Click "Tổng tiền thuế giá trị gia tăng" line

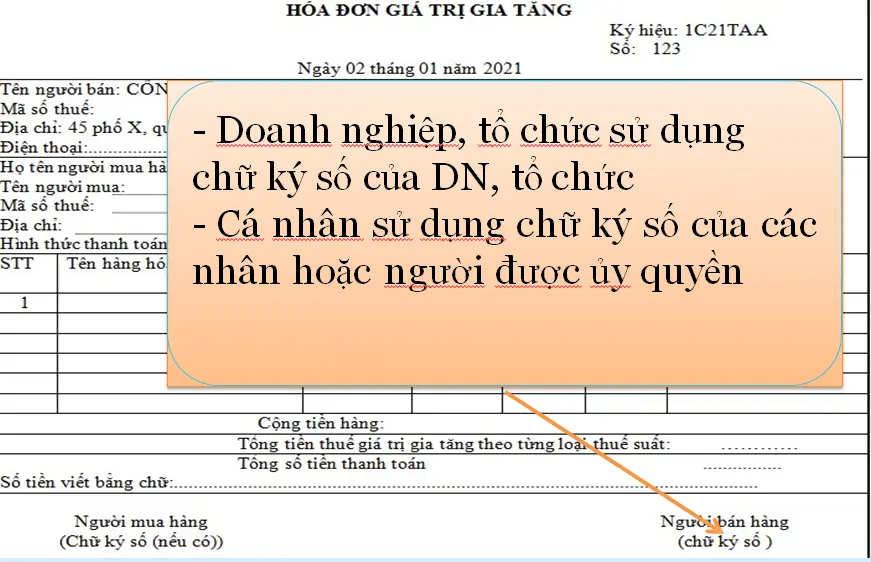tap(454, 444)
